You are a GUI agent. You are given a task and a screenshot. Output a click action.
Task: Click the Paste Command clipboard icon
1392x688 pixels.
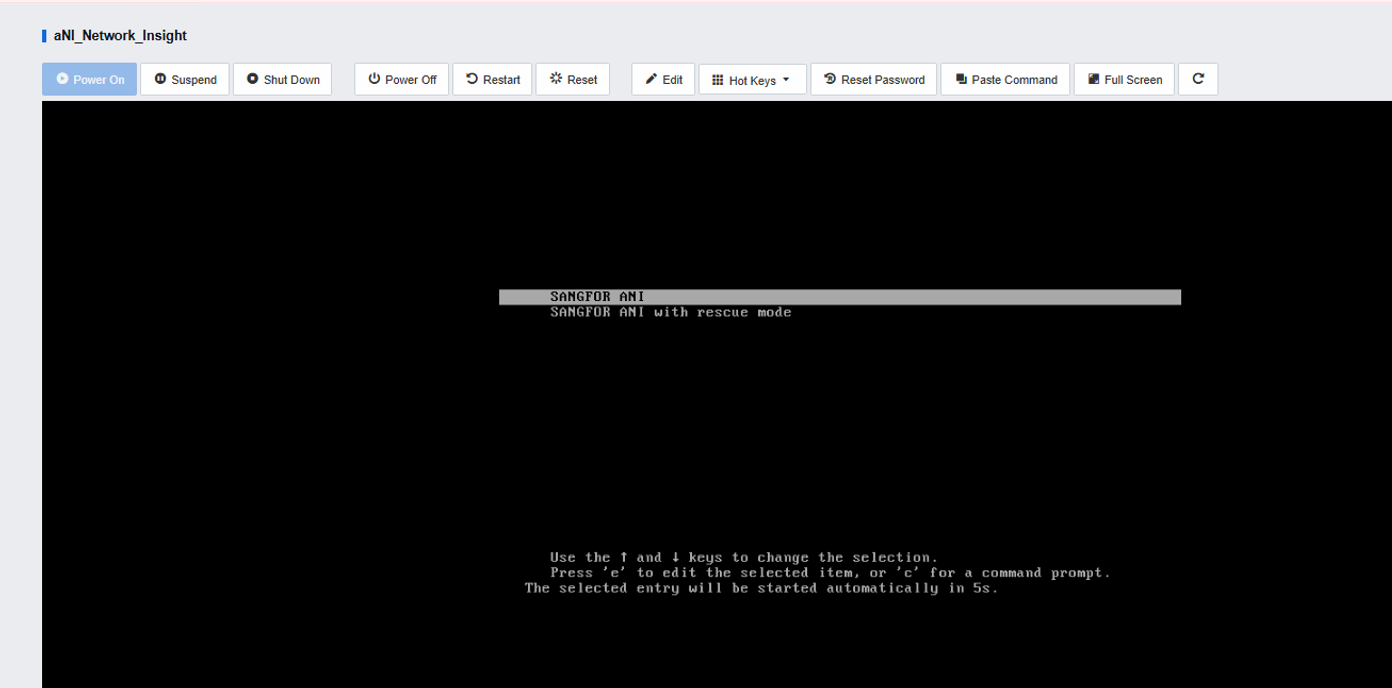tap(961, 79)
